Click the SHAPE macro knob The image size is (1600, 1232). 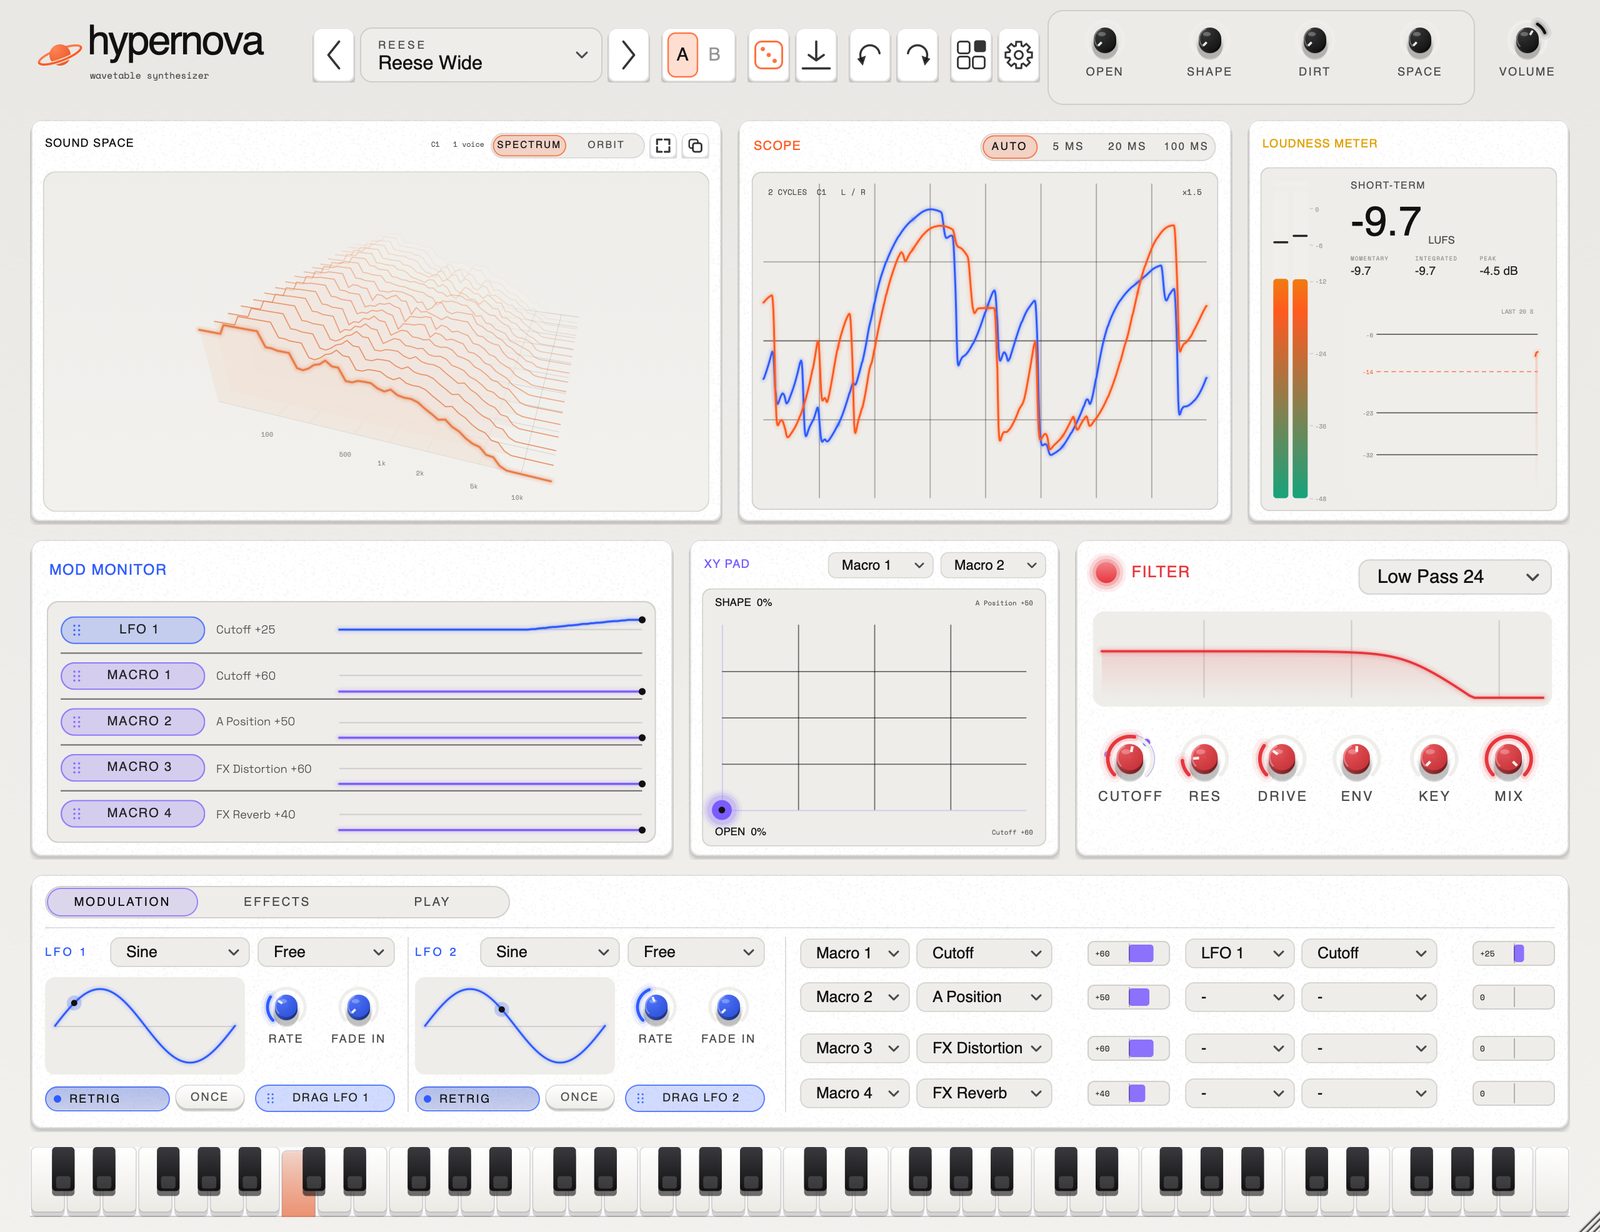(1209, 42)
